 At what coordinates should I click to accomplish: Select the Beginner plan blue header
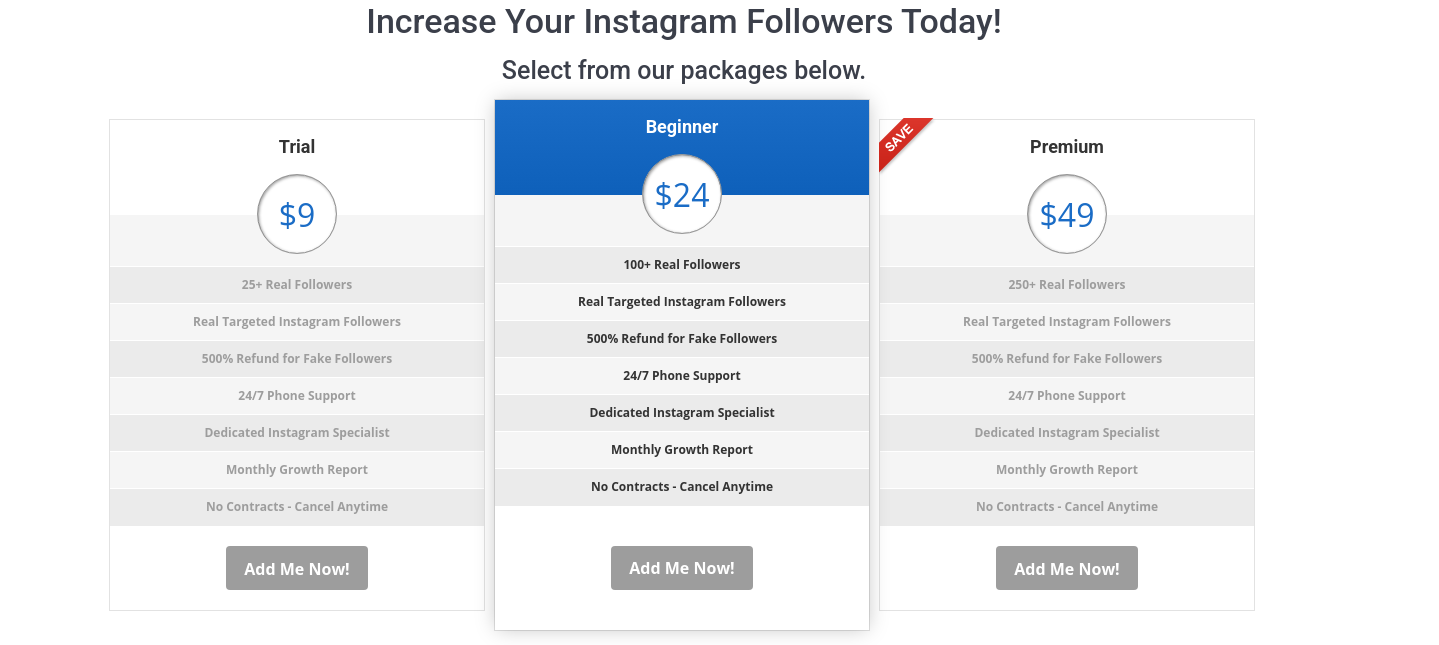pyautogui.click(x=682, y=147)
